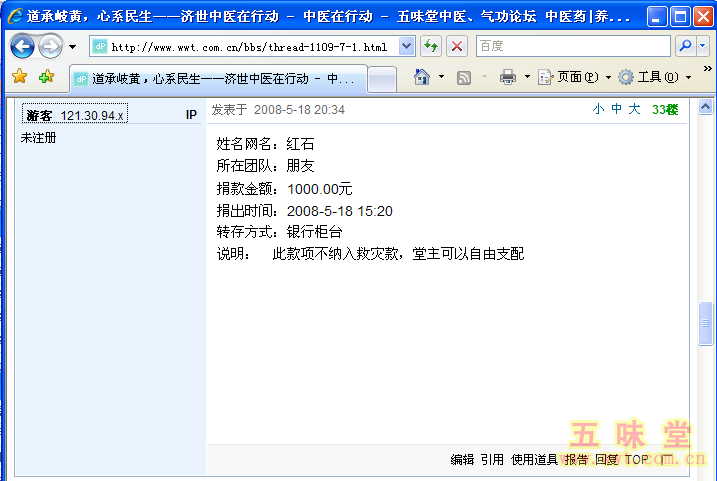Click the Refresh page icon
This screenshot has width=717, height=481.
point(431,46)
